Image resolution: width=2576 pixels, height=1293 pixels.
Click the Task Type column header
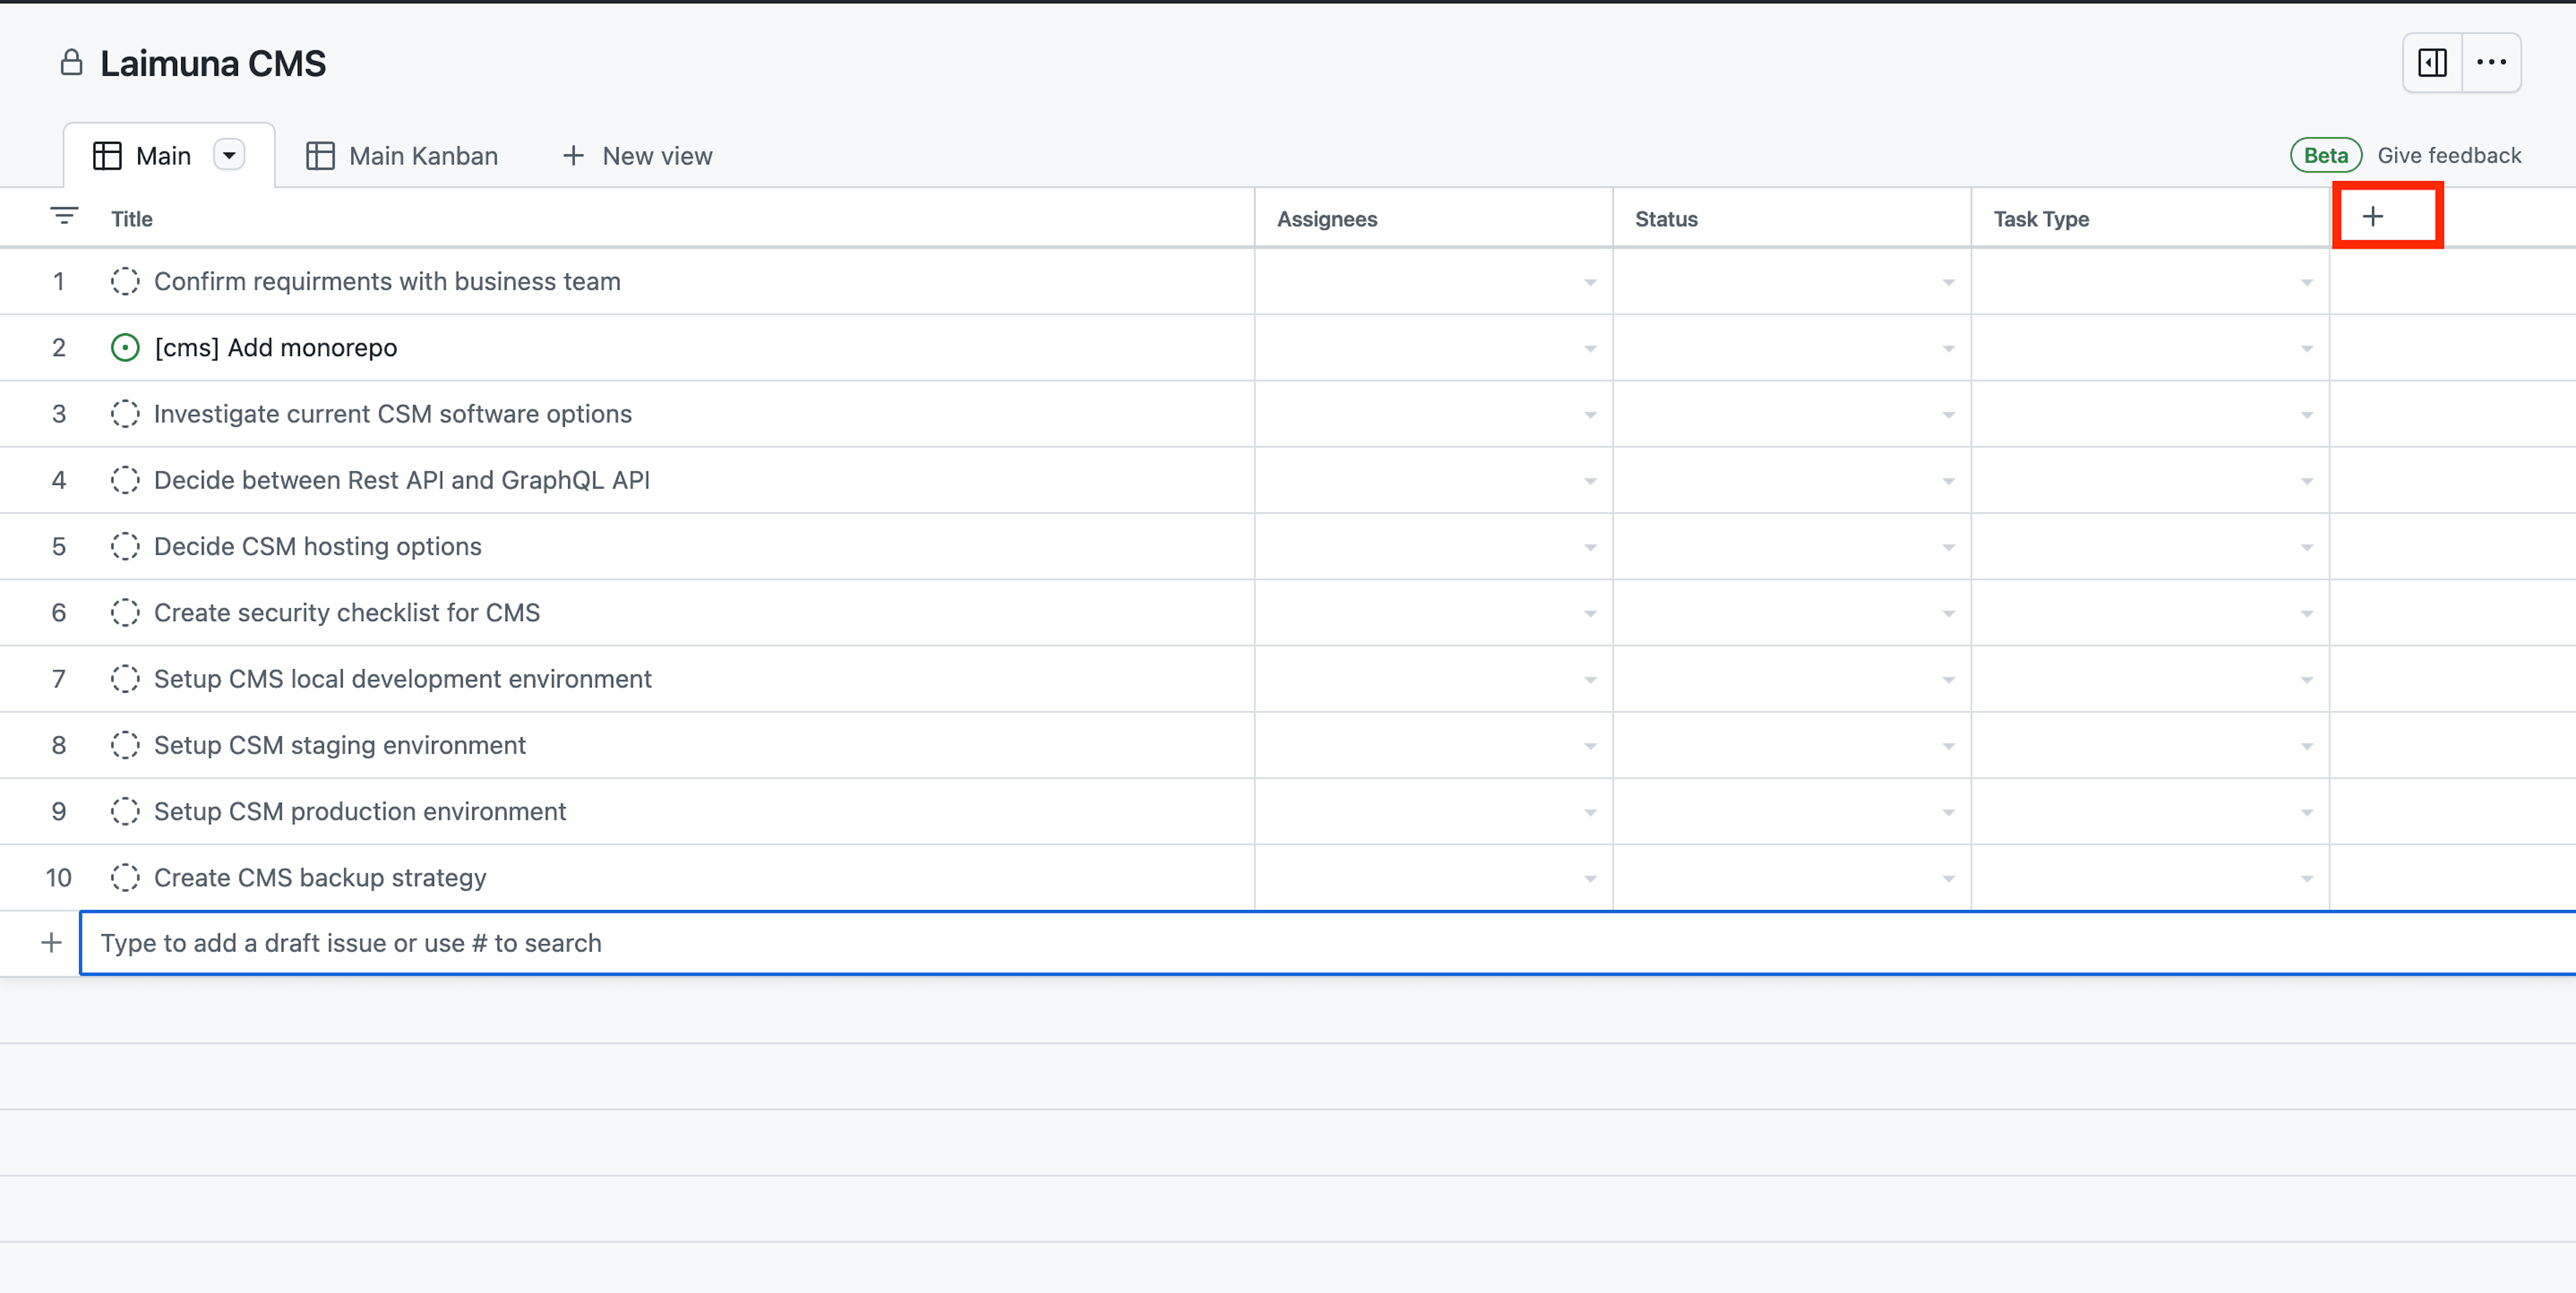click(x=2041, y=219)
